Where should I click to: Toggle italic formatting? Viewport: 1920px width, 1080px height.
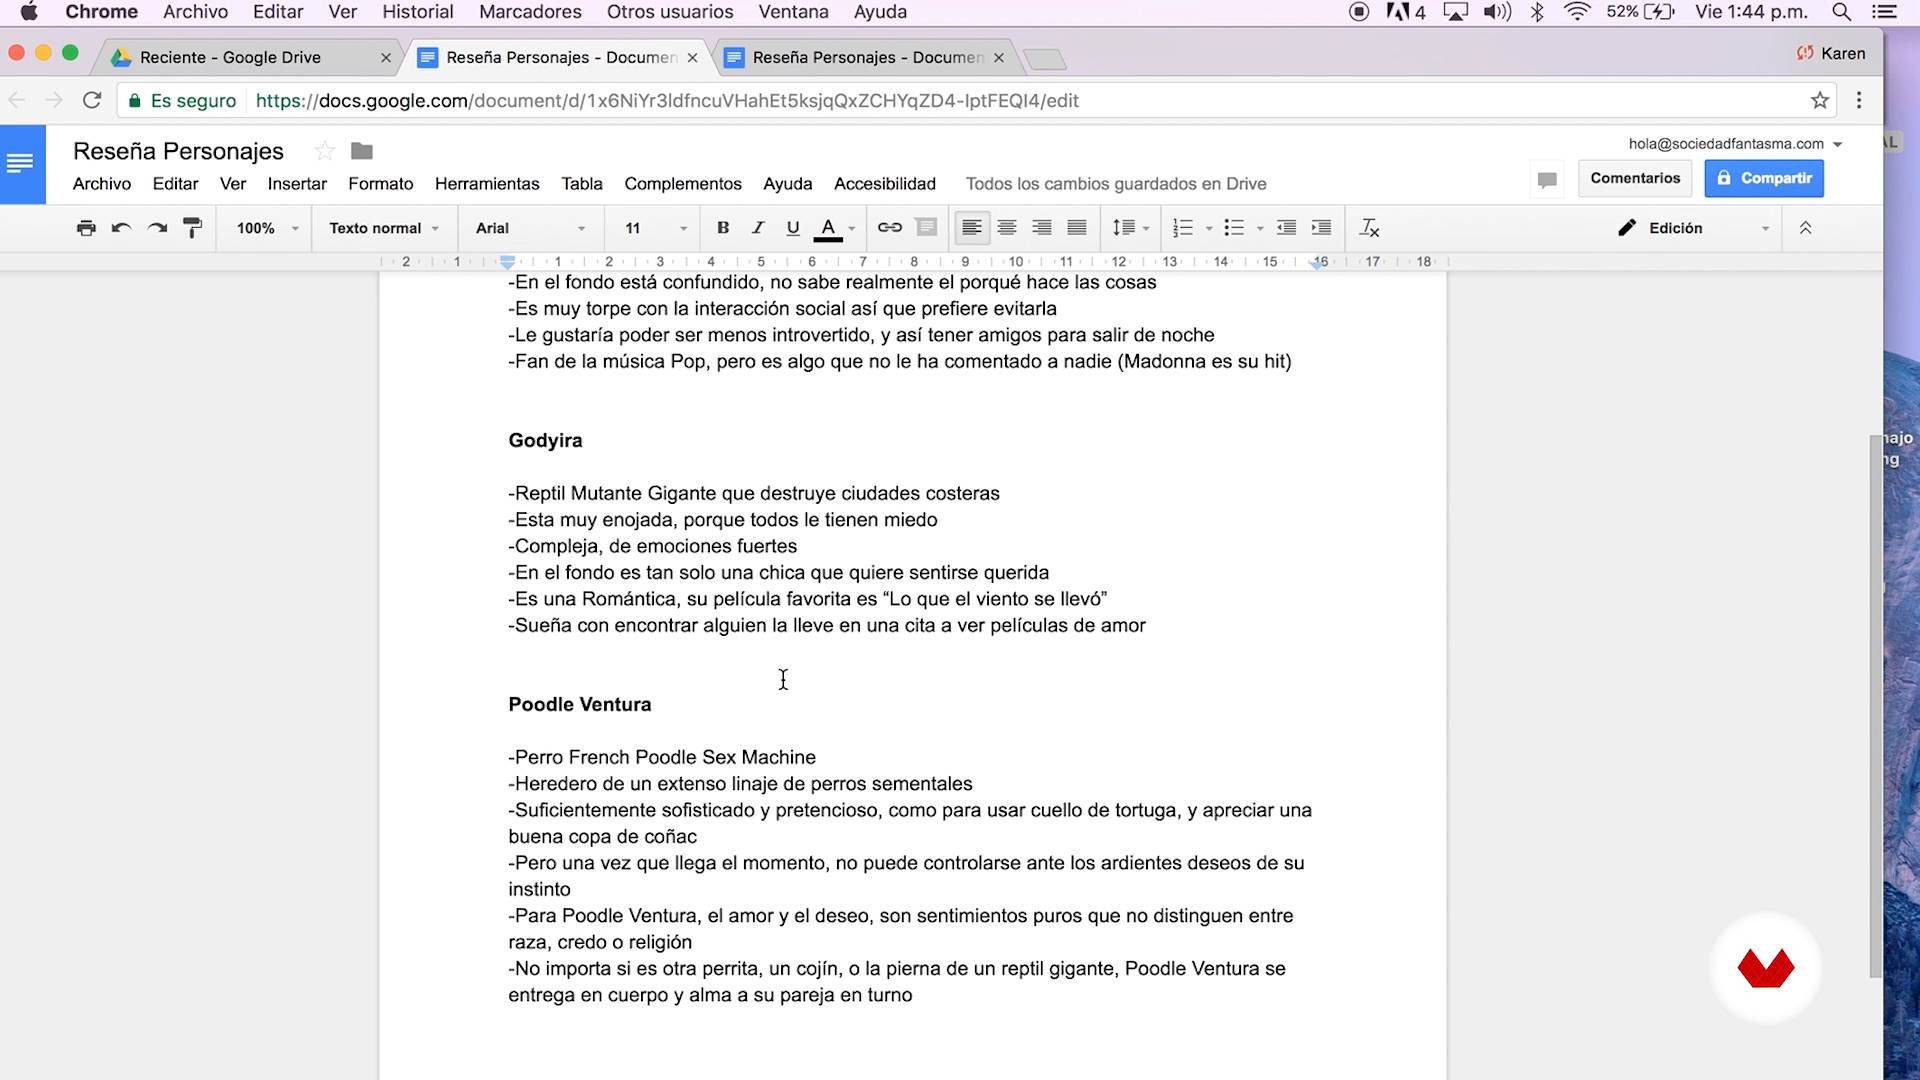[758, 228]
